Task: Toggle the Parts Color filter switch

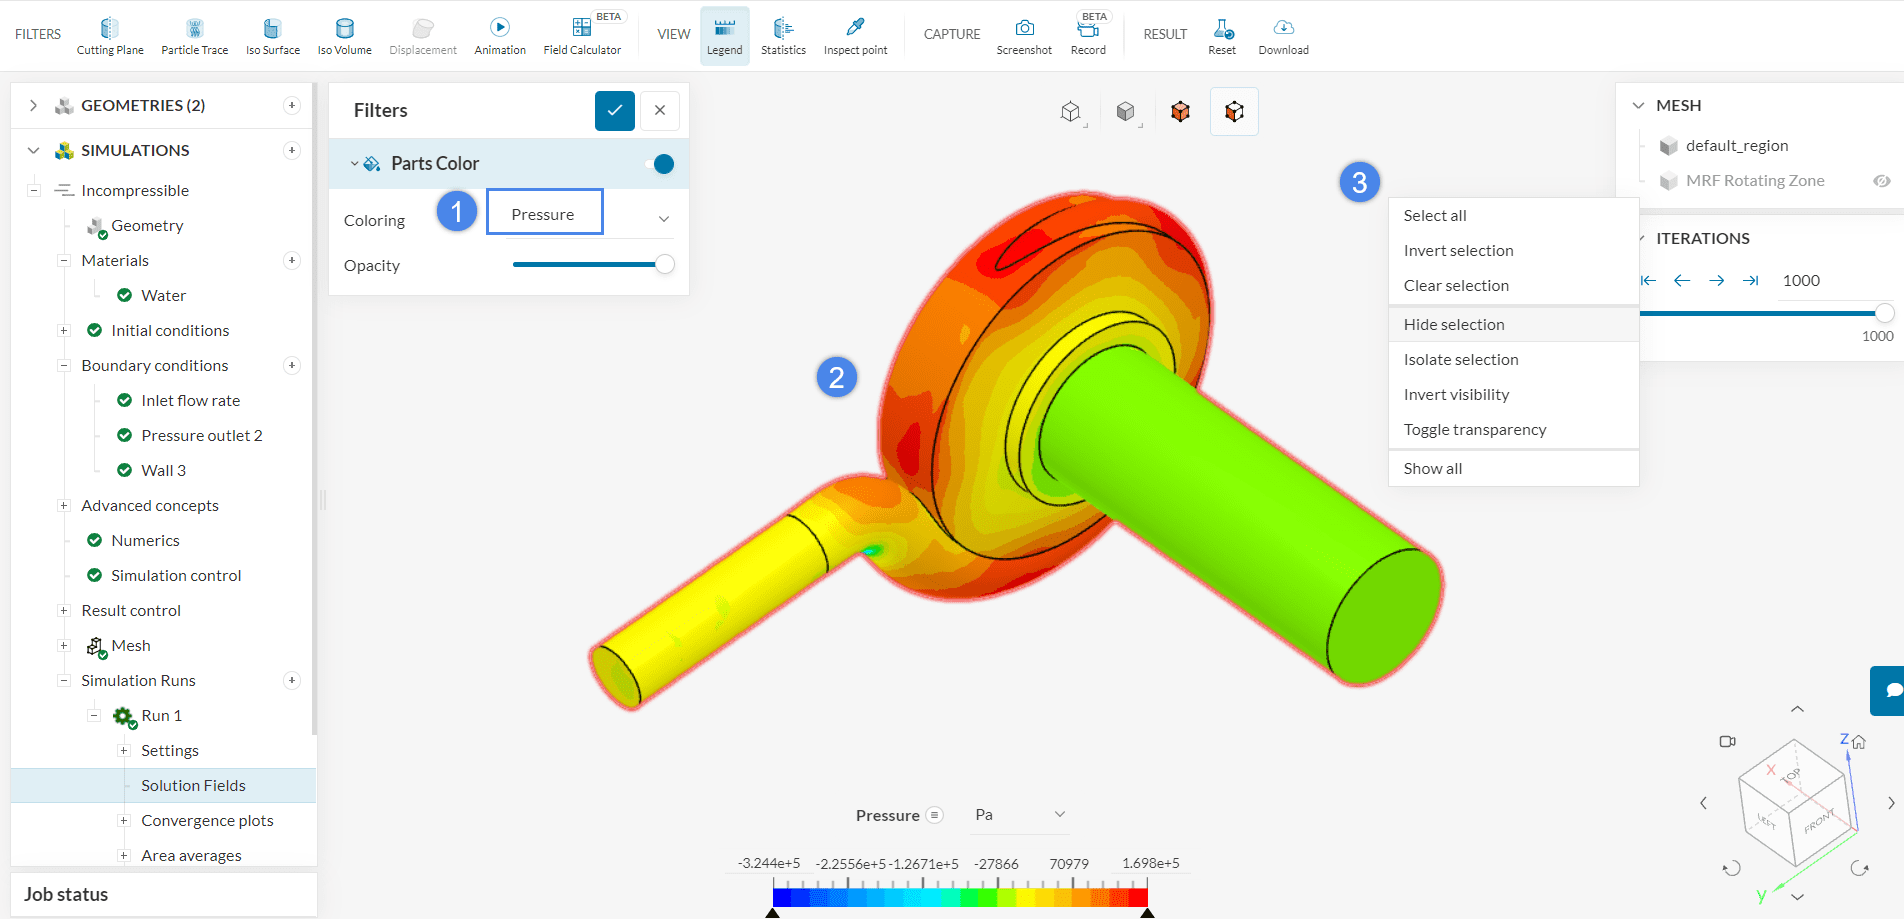Action: (x=663, y=164)
